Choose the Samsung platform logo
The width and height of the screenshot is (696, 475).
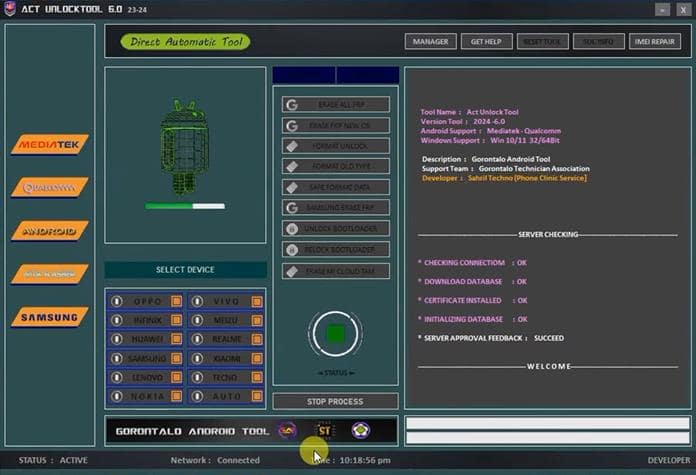pos(50,317)
